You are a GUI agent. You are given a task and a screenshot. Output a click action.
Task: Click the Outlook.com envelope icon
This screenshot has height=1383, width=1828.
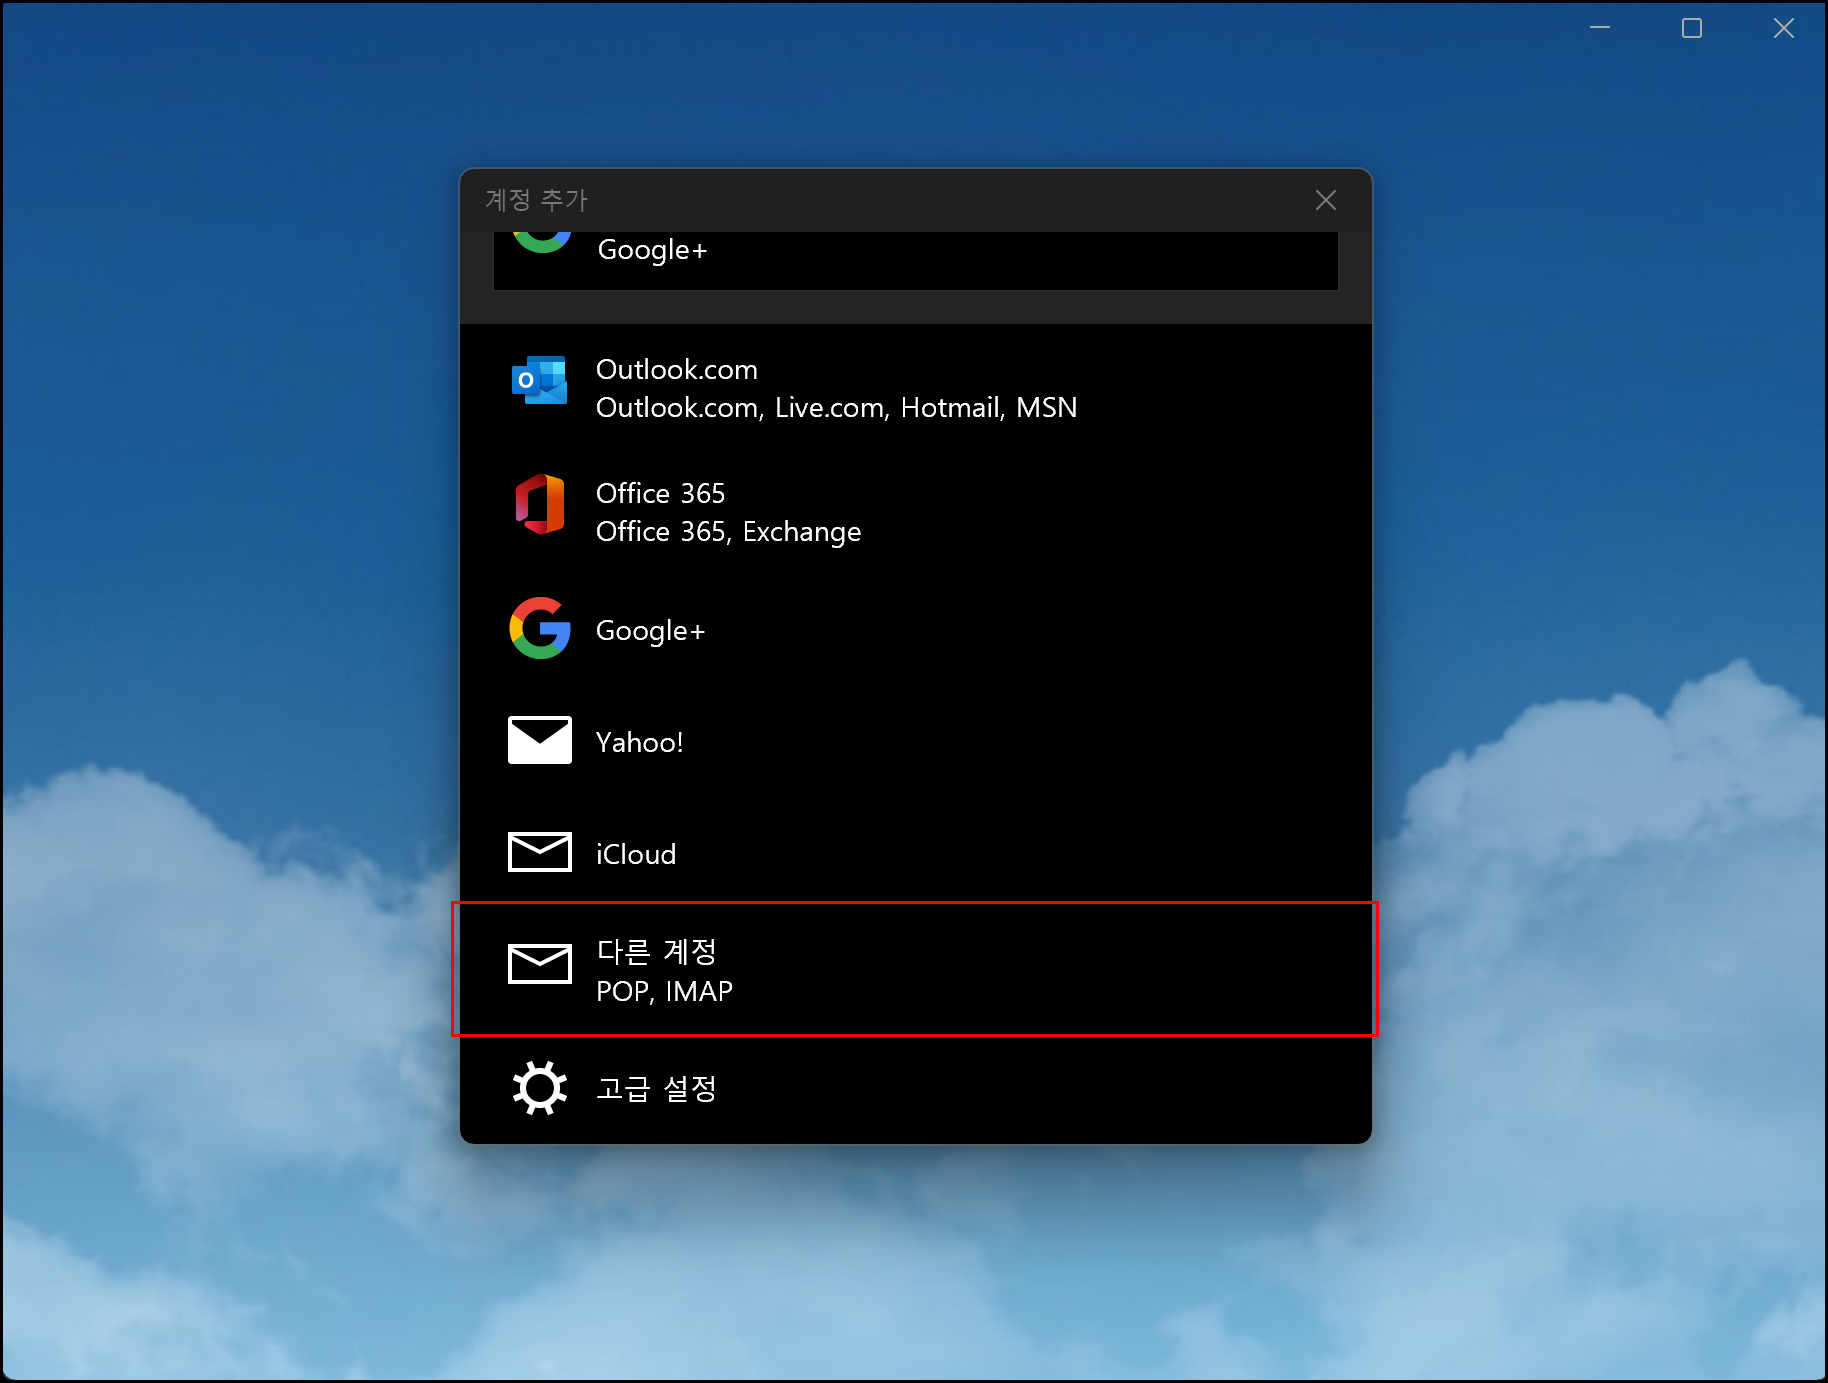point(540,380)
